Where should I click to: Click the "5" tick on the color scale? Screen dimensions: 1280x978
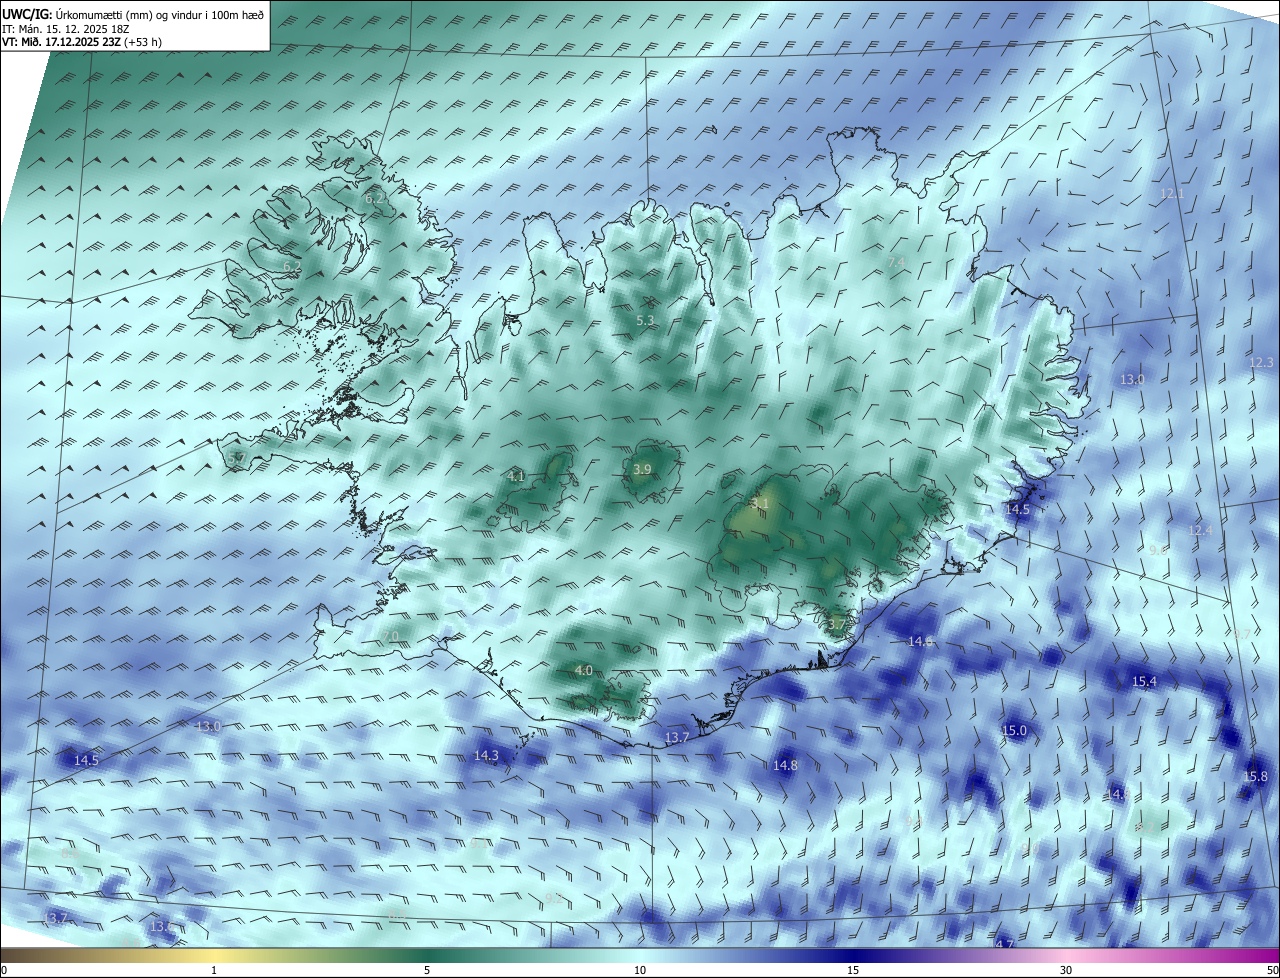pyautogui.click(x=427, y=970)
